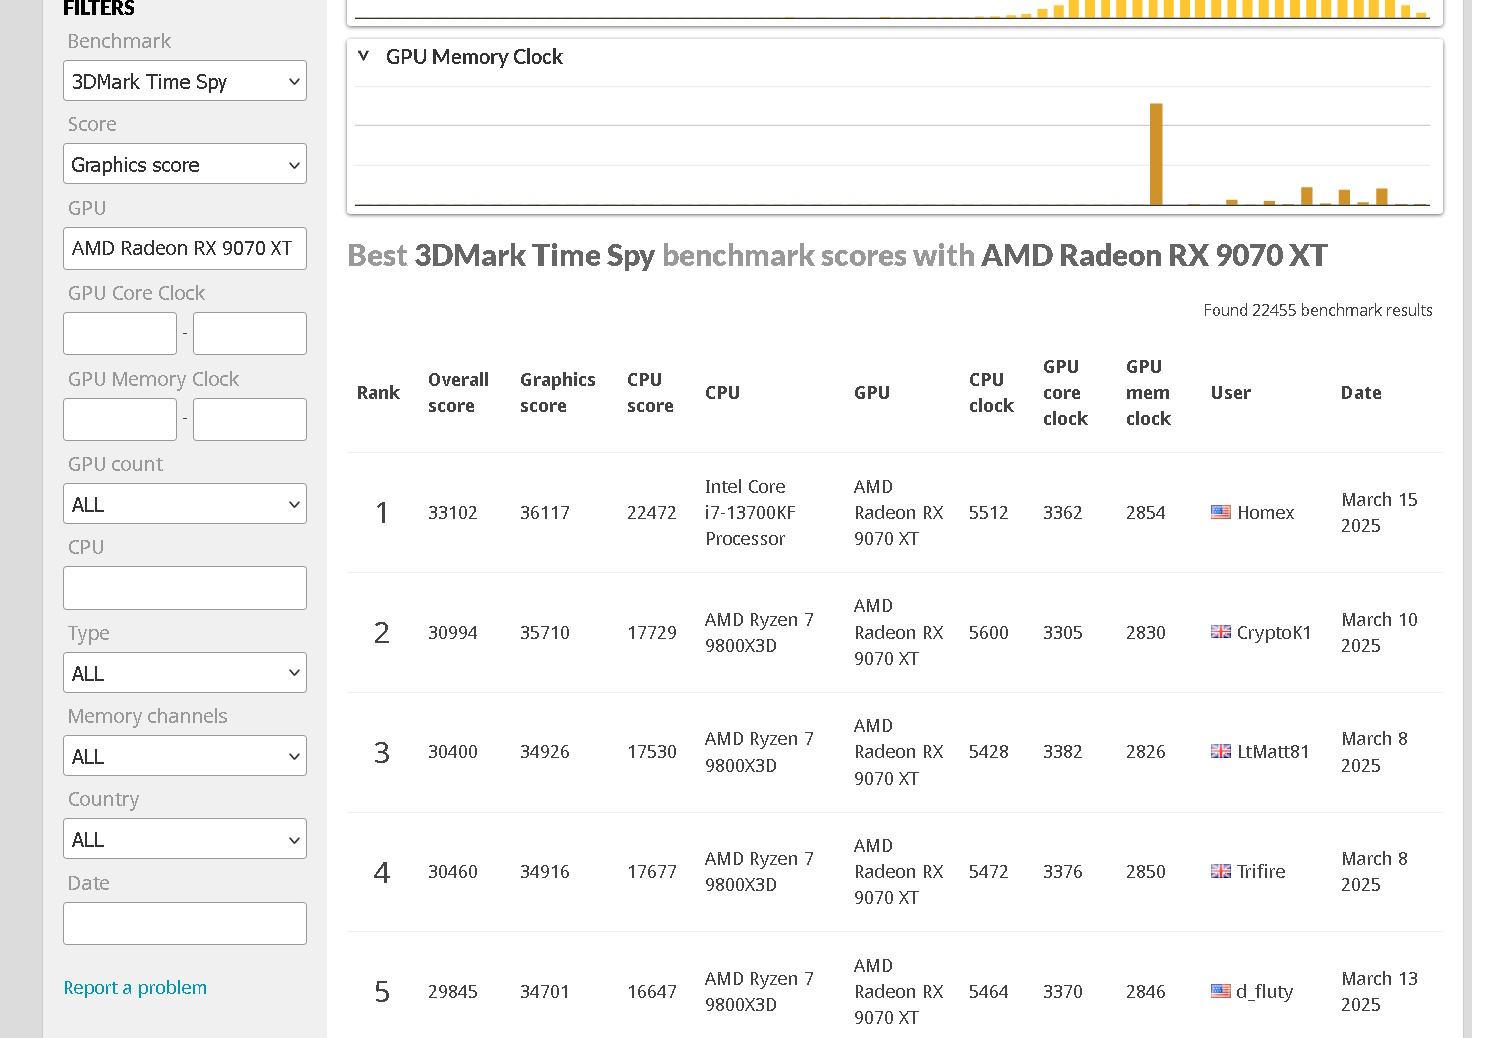Viewport: 1506px width, 1038px height.
Task: Open user d_fluty's profile
Action: tap(1265, 991)
